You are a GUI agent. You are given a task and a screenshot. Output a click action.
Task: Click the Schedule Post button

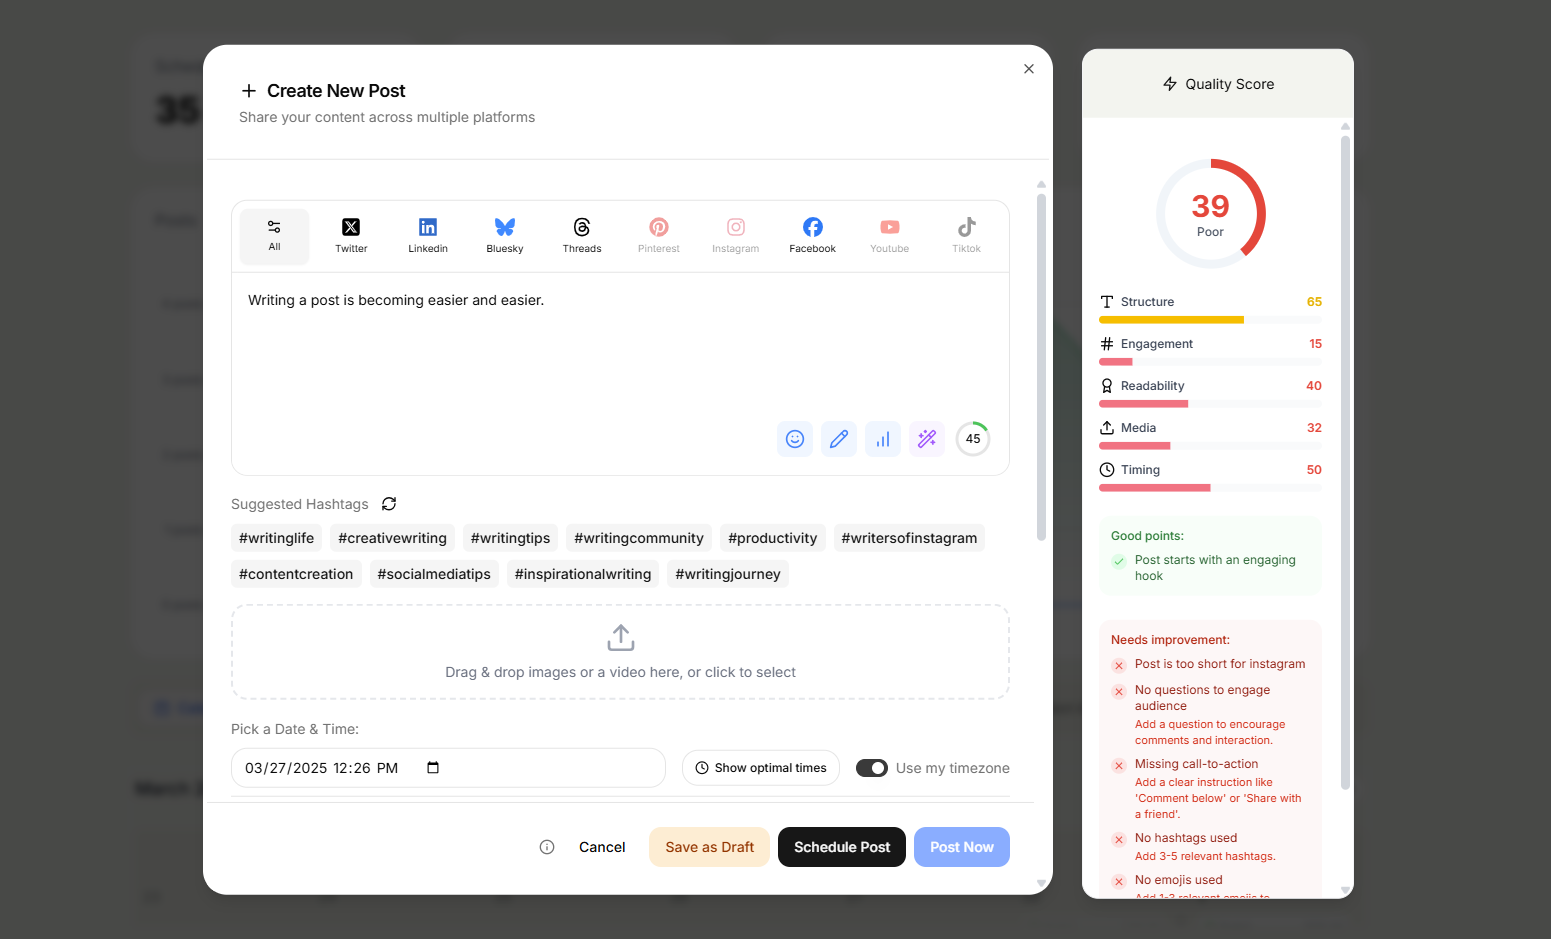click(842, 847)
